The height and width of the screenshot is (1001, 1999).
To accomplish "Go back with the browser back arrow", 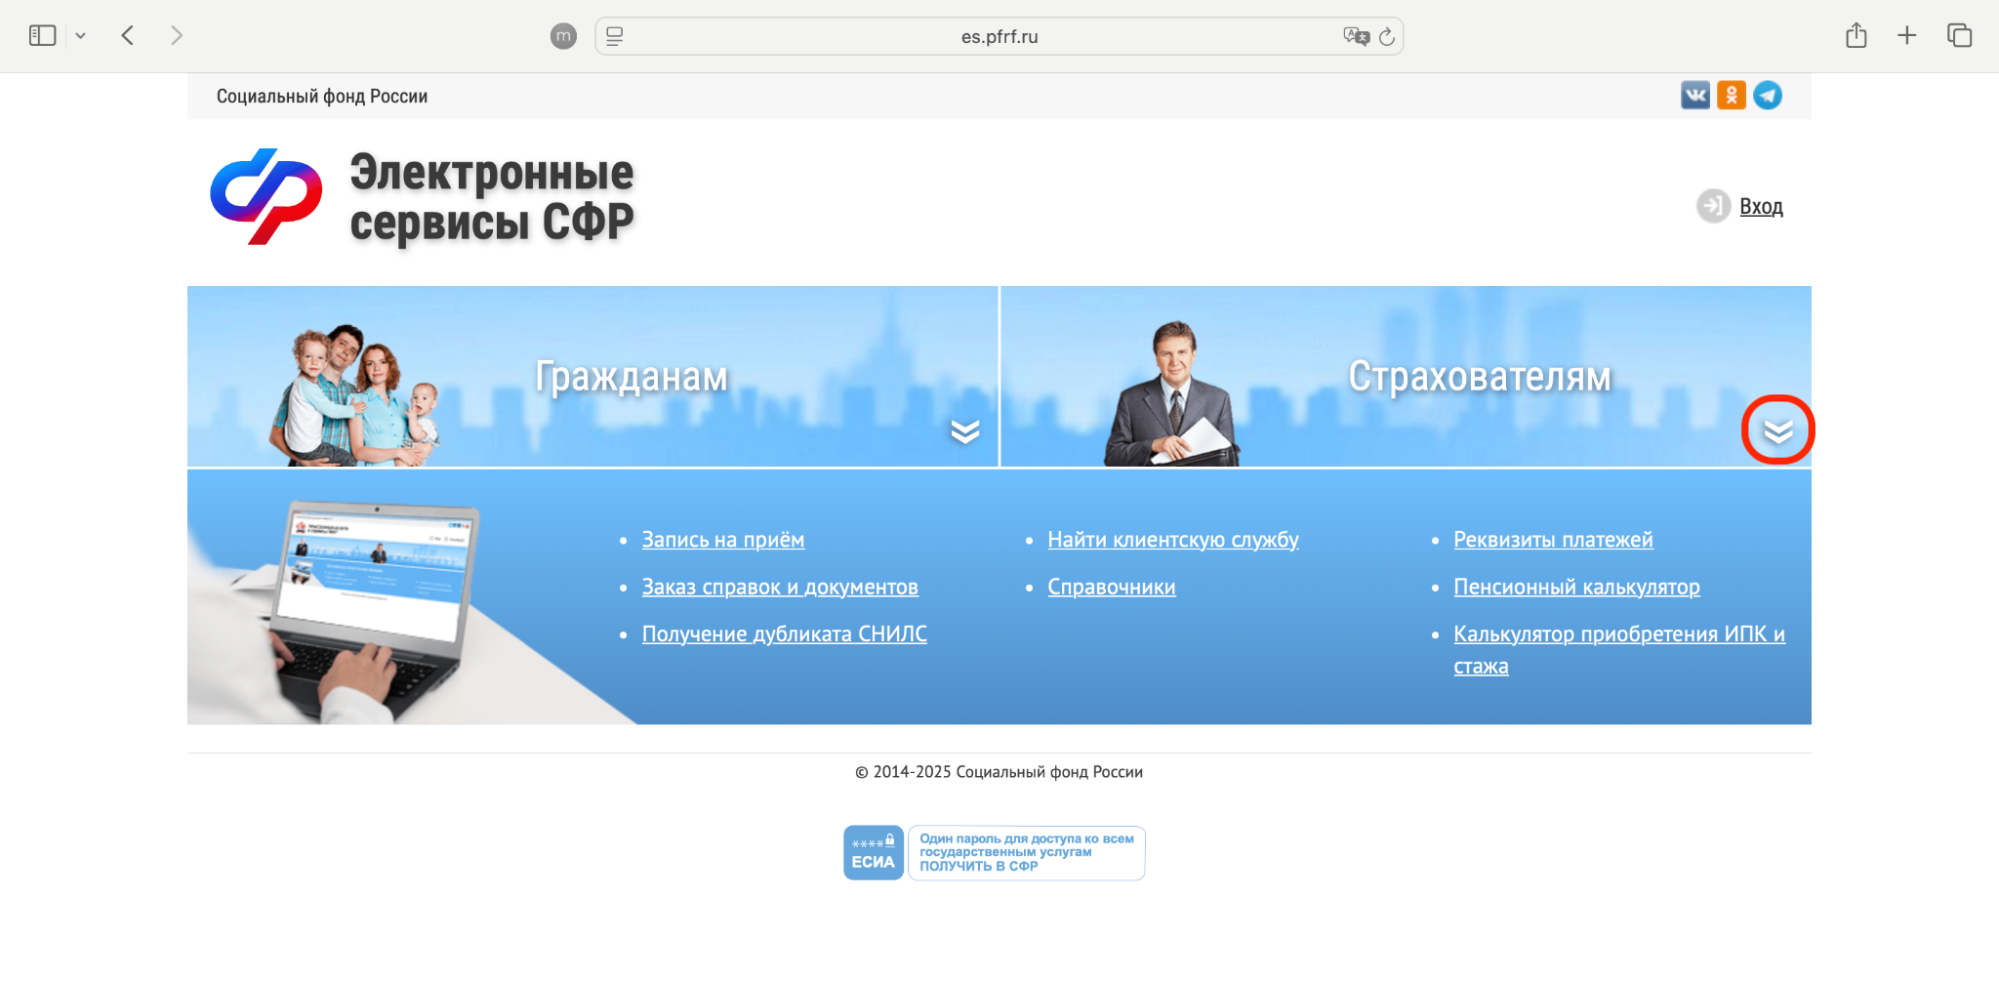I will tap(127, 36).
